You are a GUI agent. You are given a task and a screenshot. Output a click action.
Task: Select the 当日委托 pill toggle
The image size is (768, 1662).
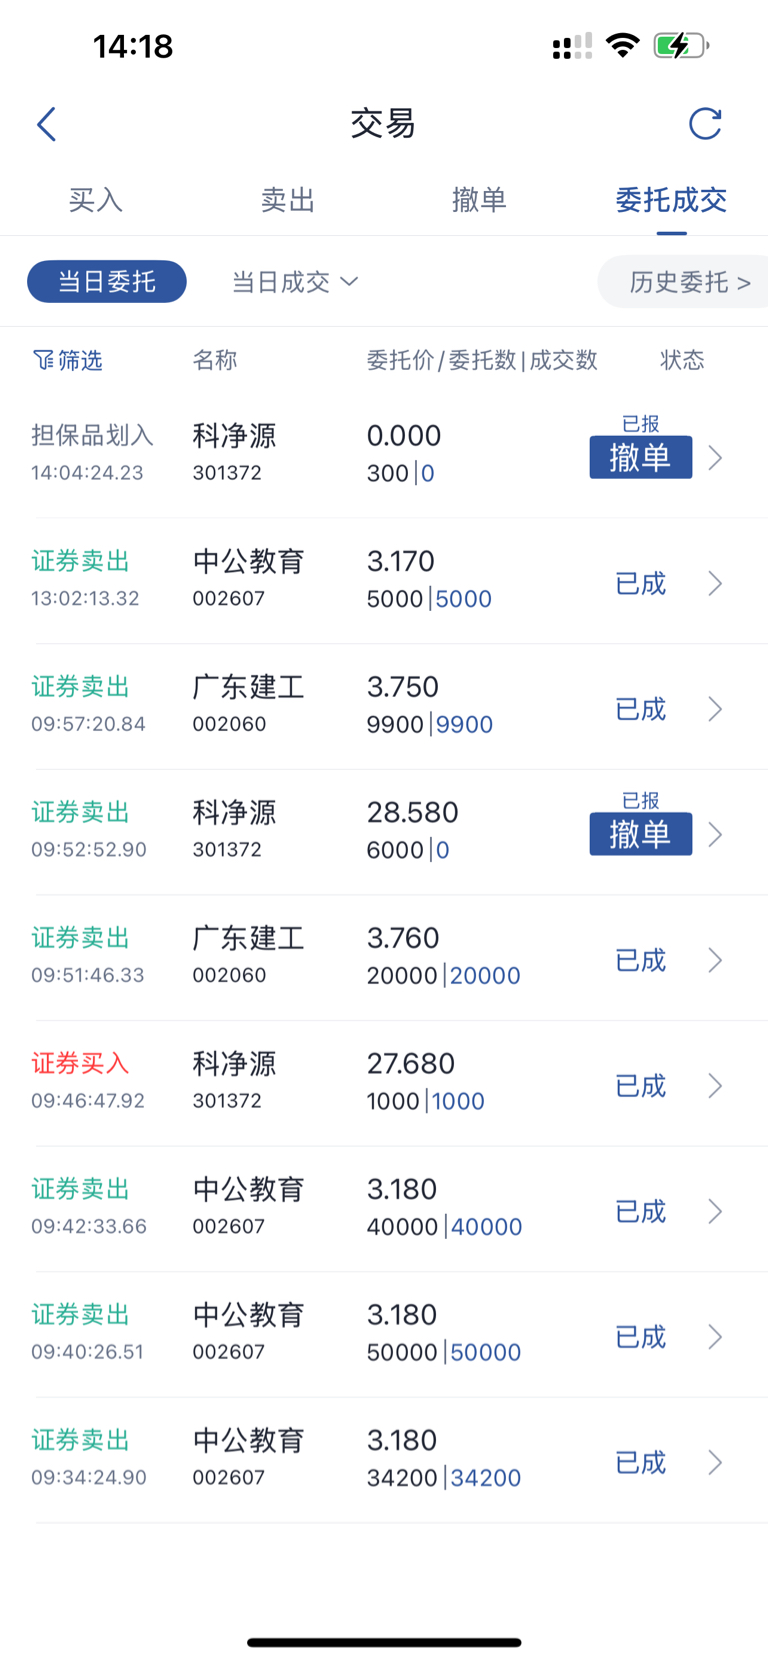(x=107, y=282)
